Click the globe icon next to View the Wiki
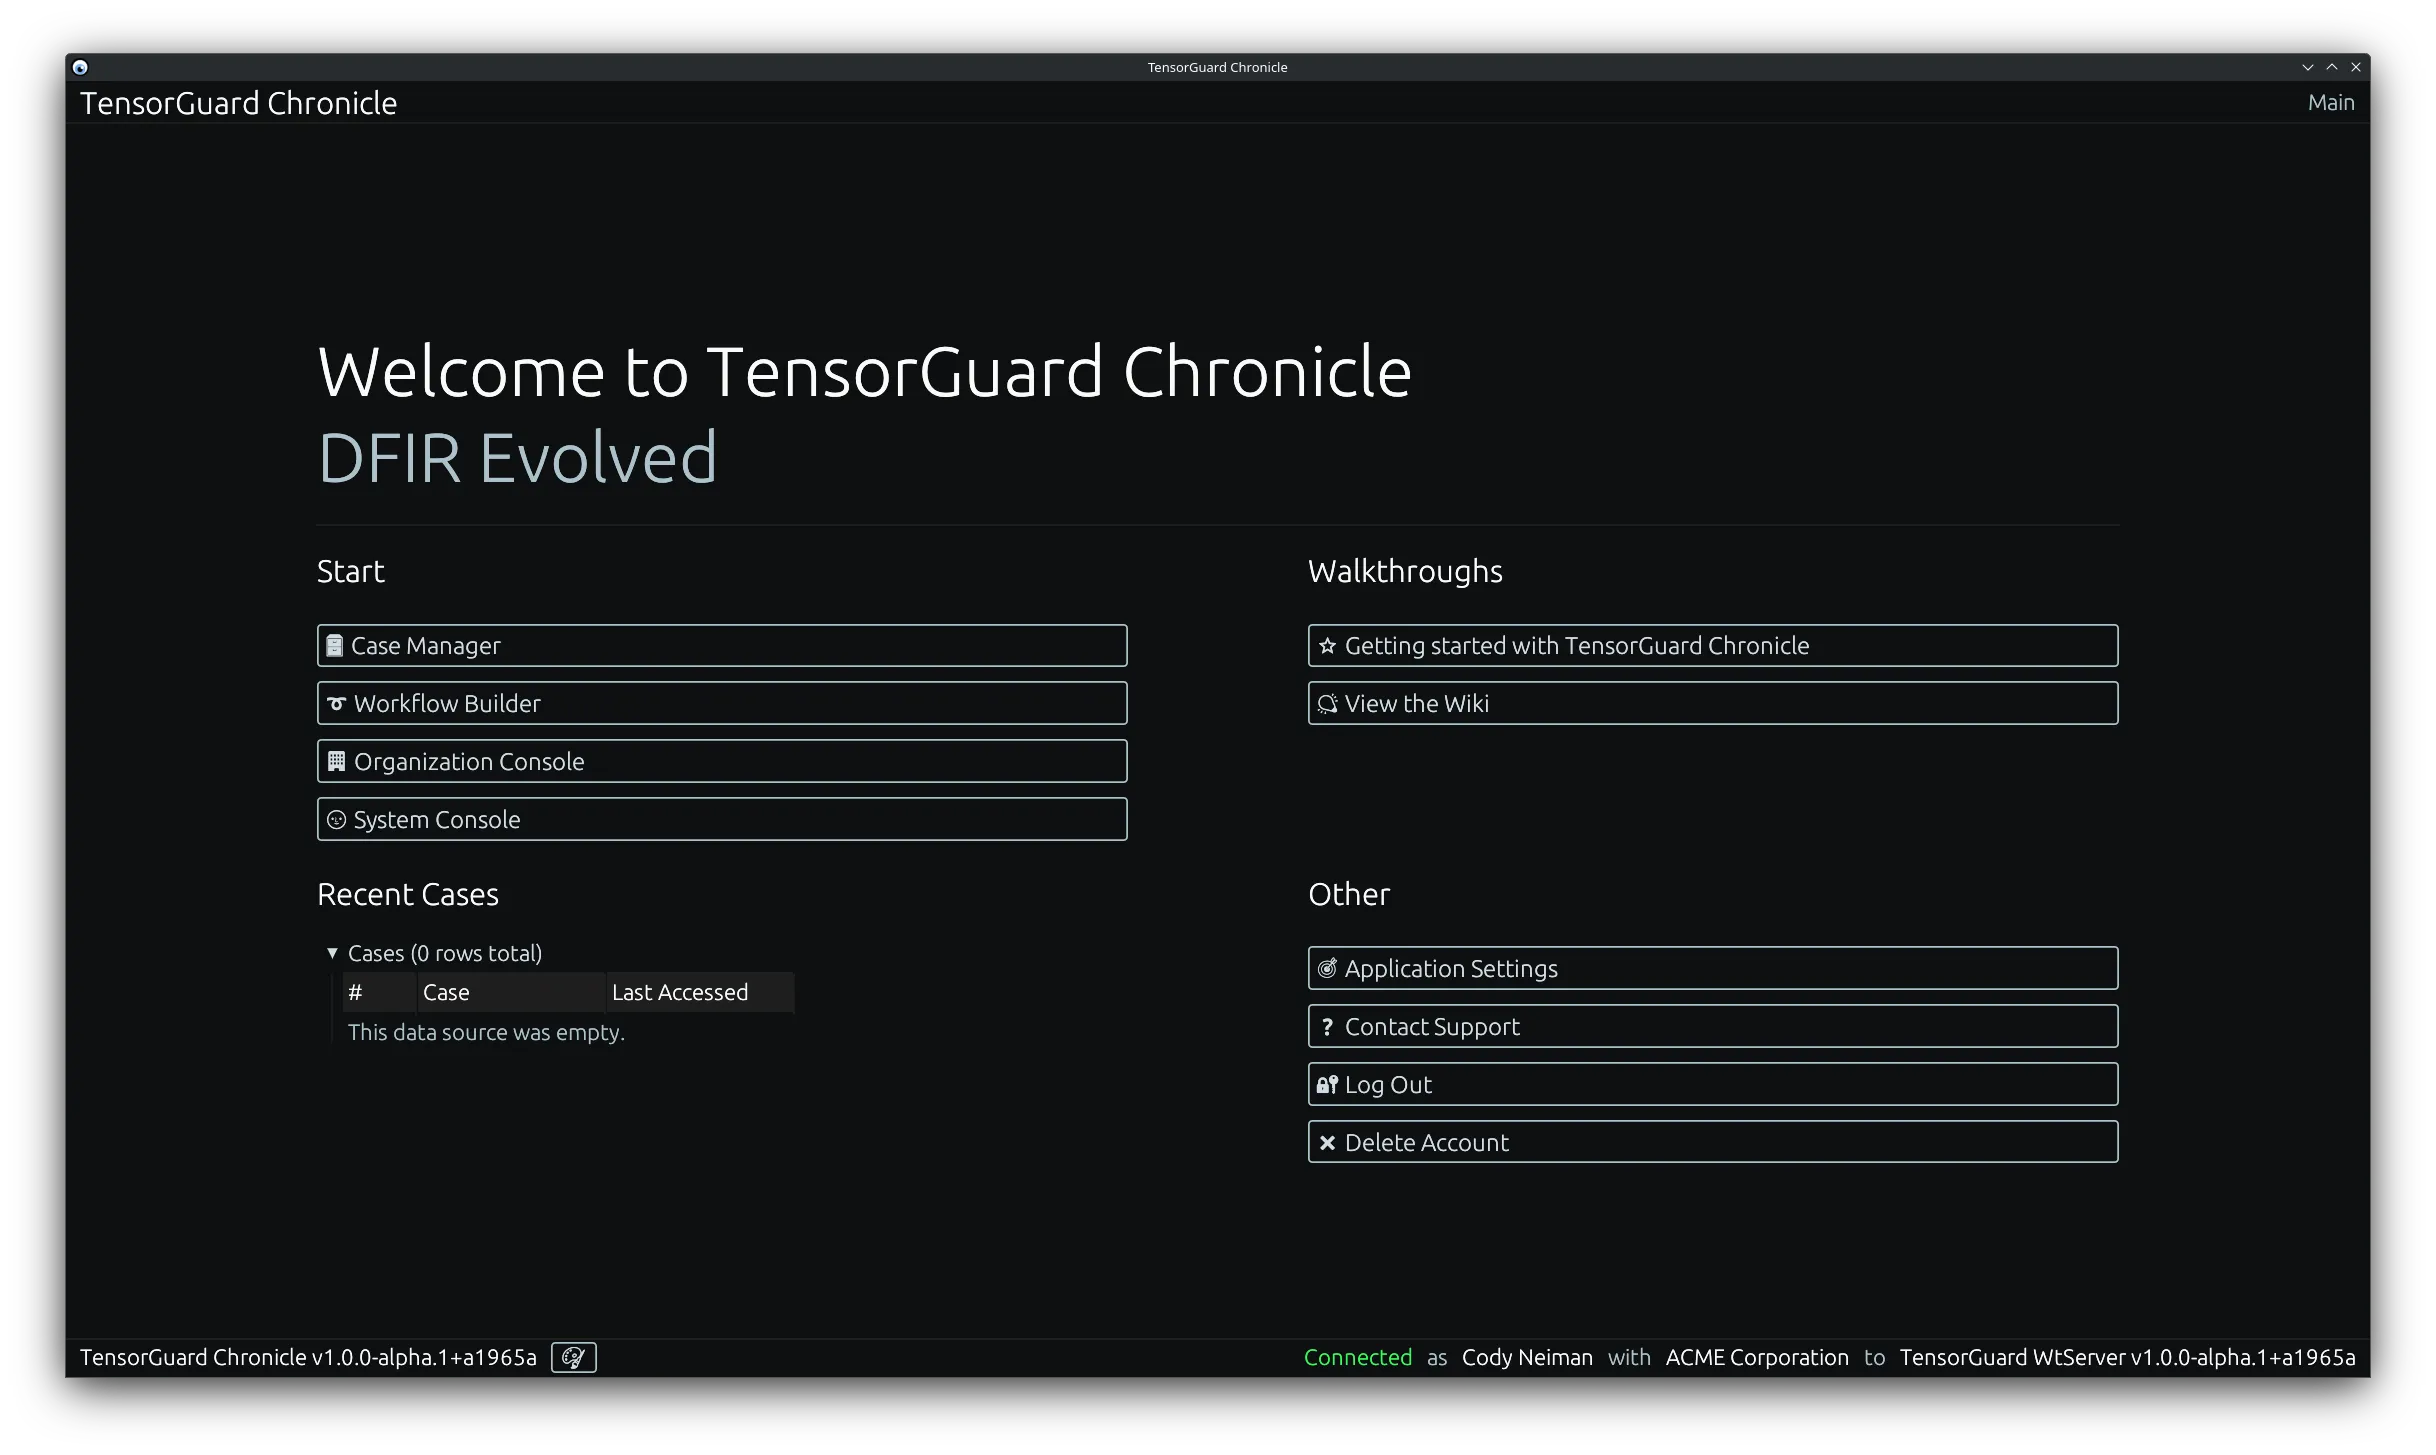This screenshot has width=2436, height=1455. click(x=1326, y=703)
